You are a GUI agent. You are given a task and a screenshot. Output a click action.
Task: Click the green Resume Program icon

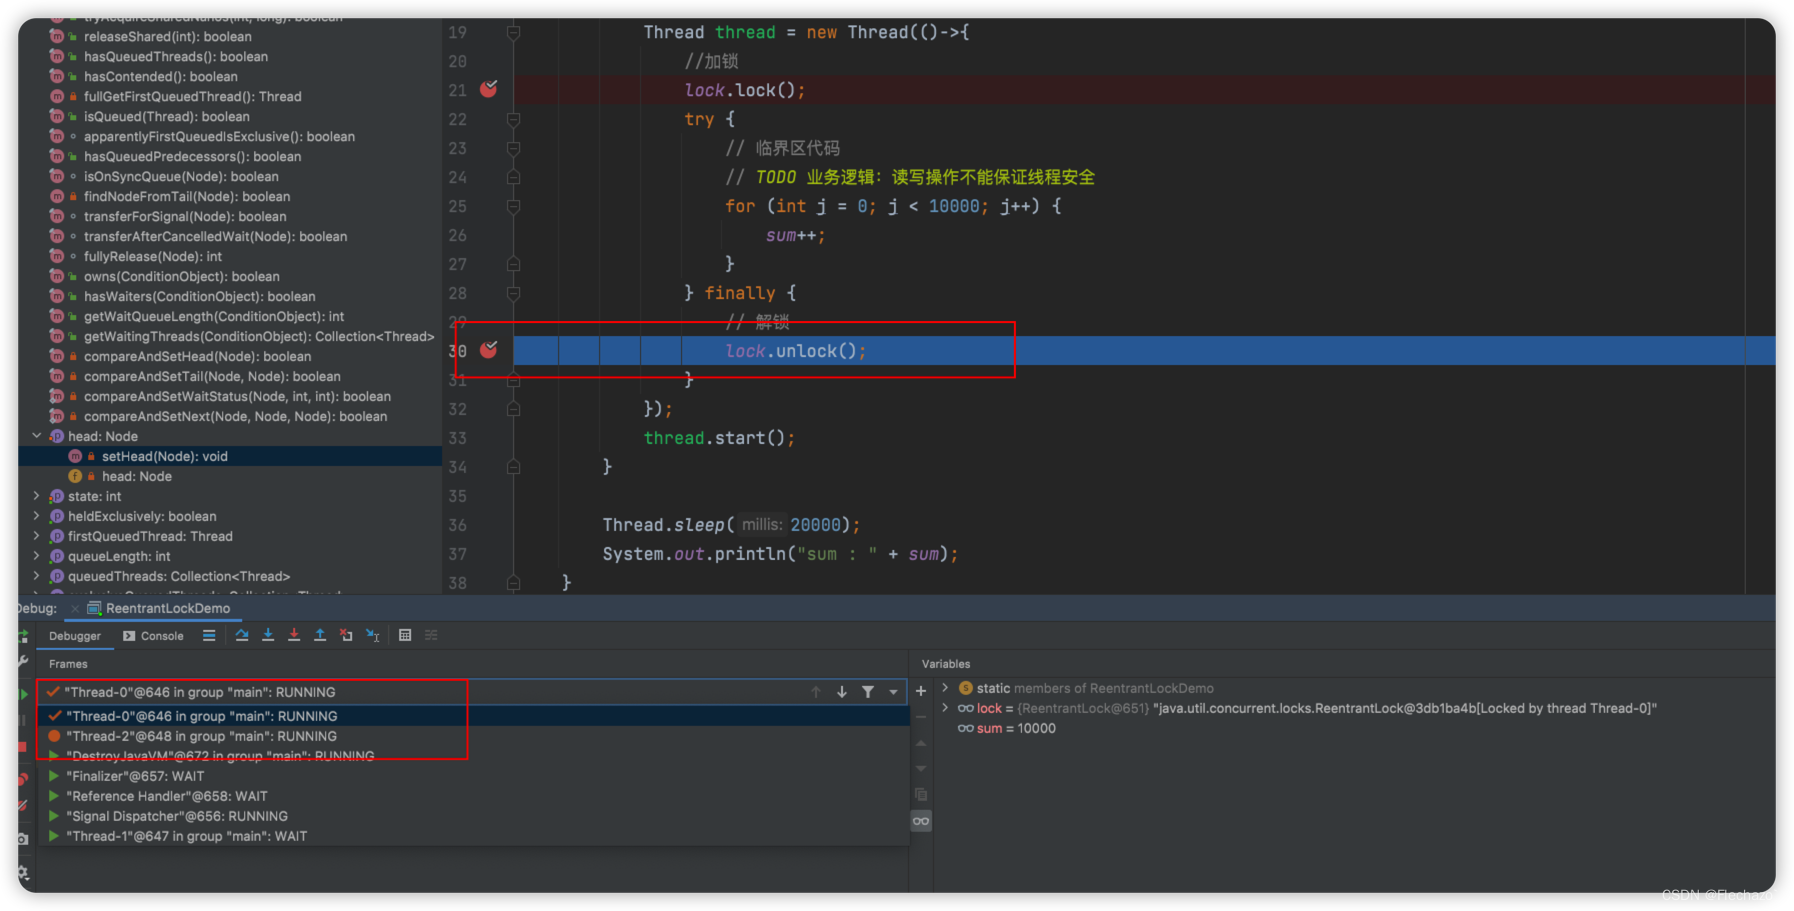tap(23, 694)
